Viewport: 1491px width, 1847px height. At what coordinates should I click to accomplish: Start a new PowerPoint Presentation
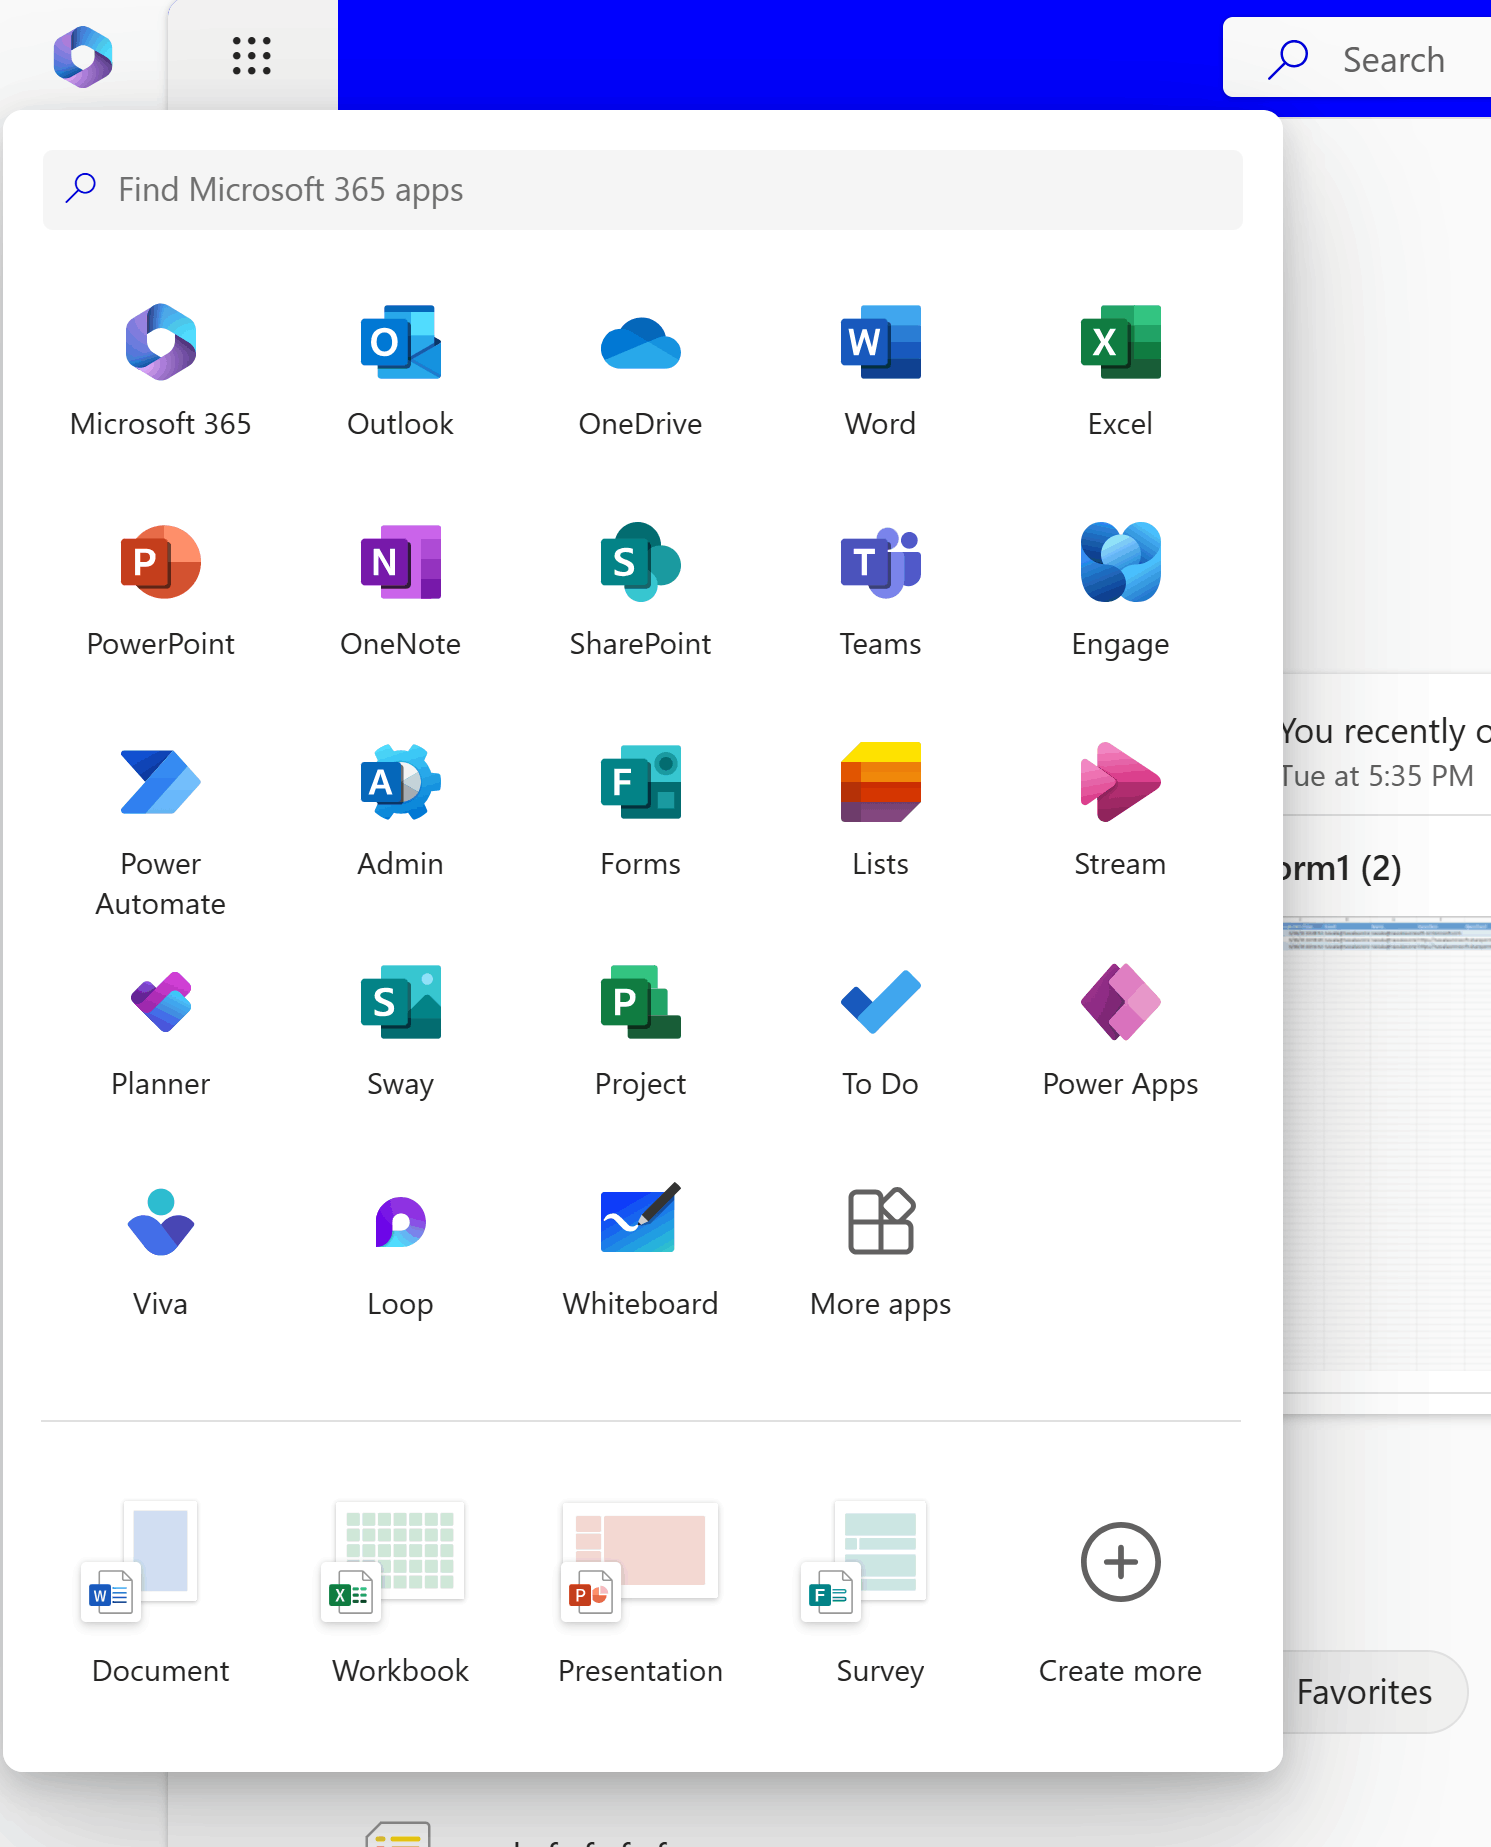click(x=640, y=1596)
